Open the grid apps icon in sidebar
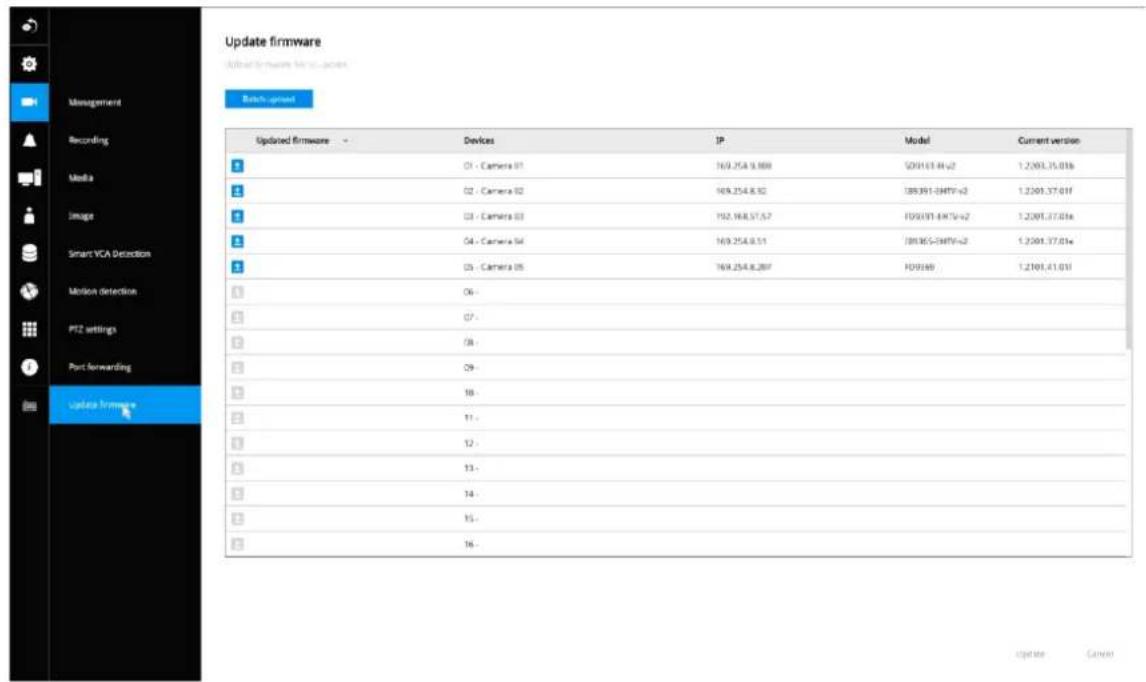This screenshot has height=682, width=1146. 29,329
